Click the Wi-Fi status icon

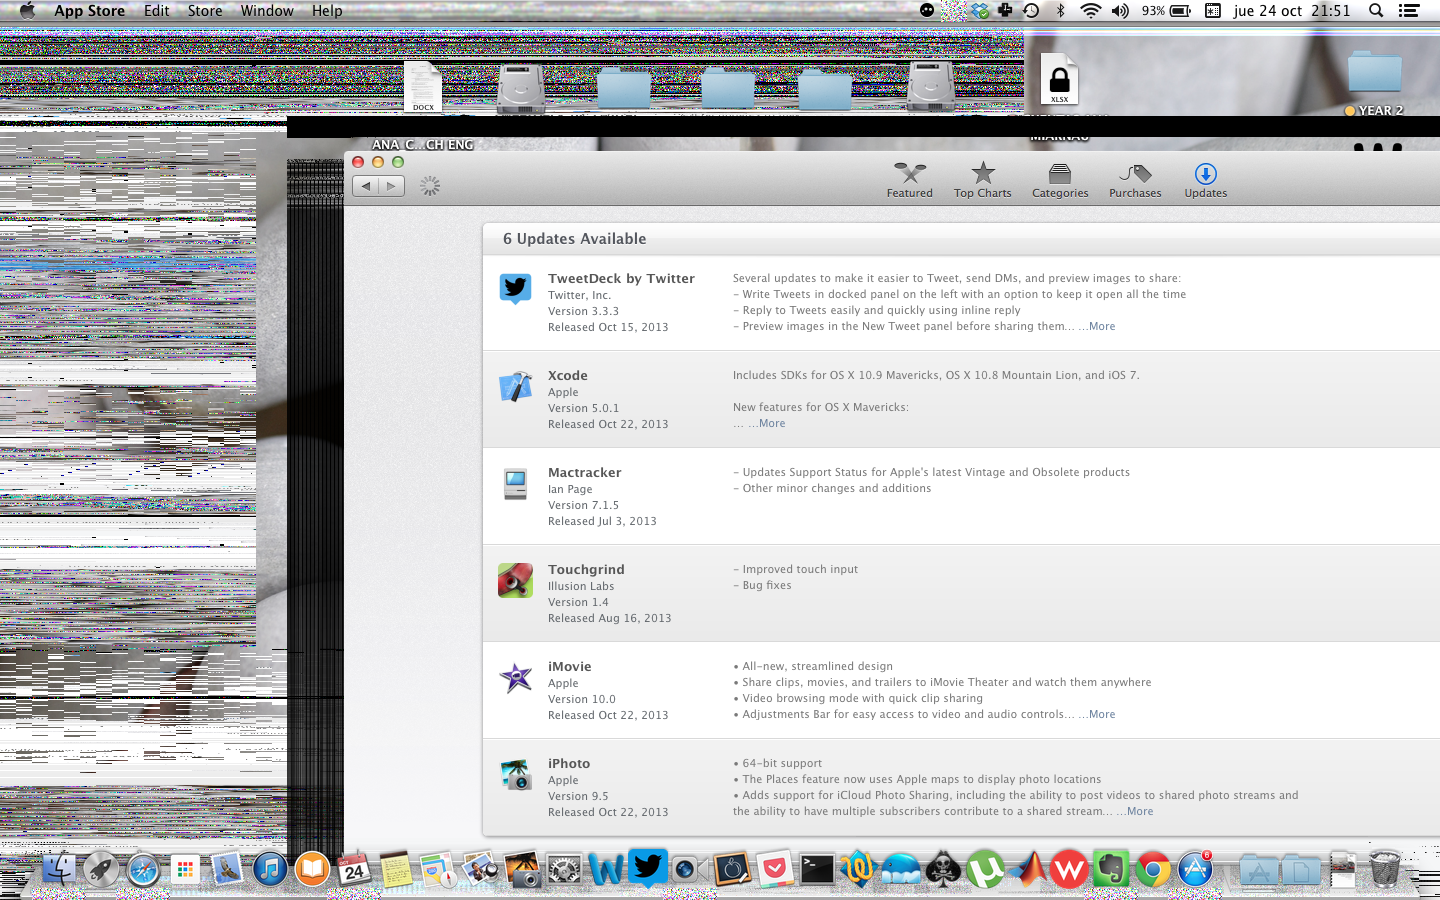click(x=1090, y=10)
